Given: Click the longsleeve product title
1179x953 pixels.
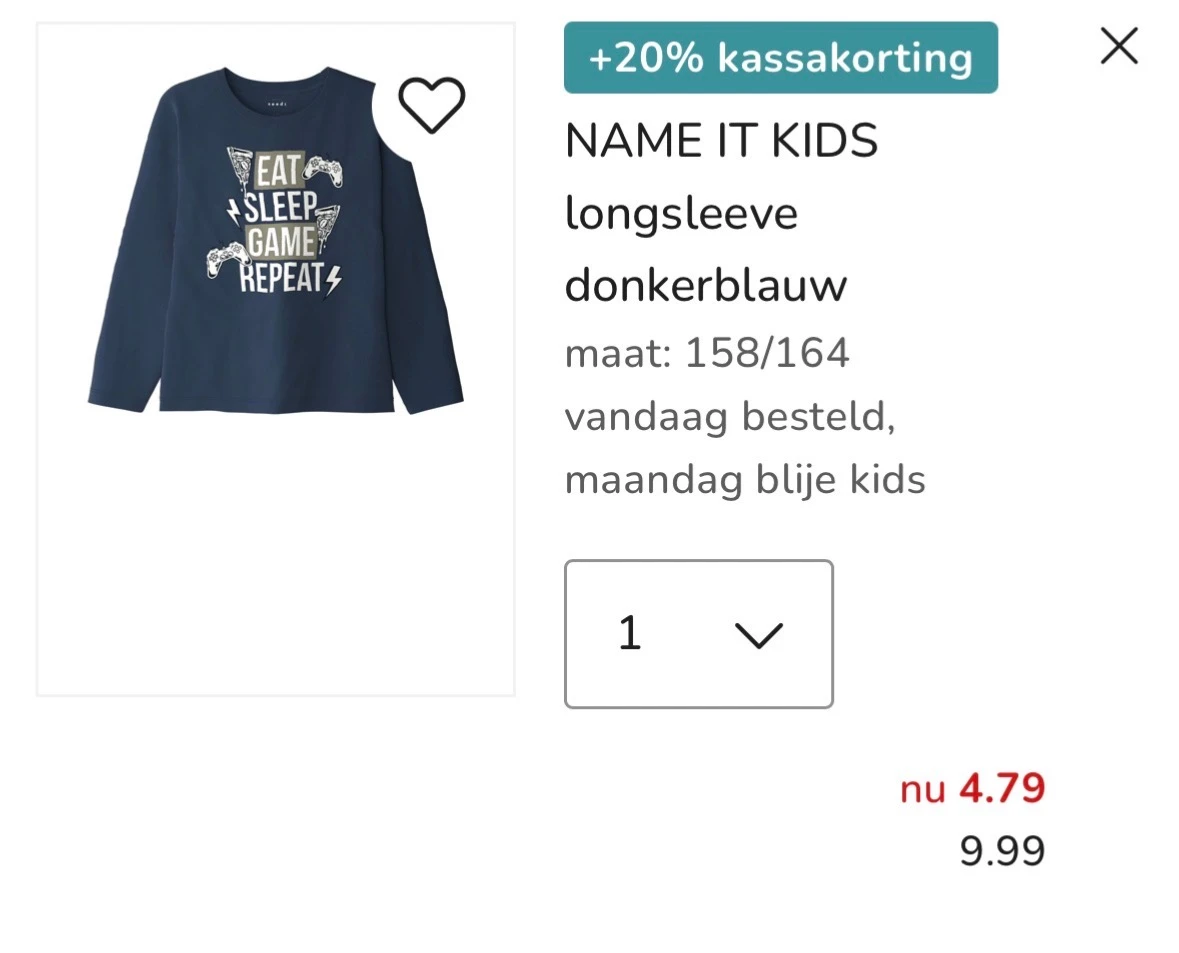Looking at the screenshot, I should click(681, 213).
